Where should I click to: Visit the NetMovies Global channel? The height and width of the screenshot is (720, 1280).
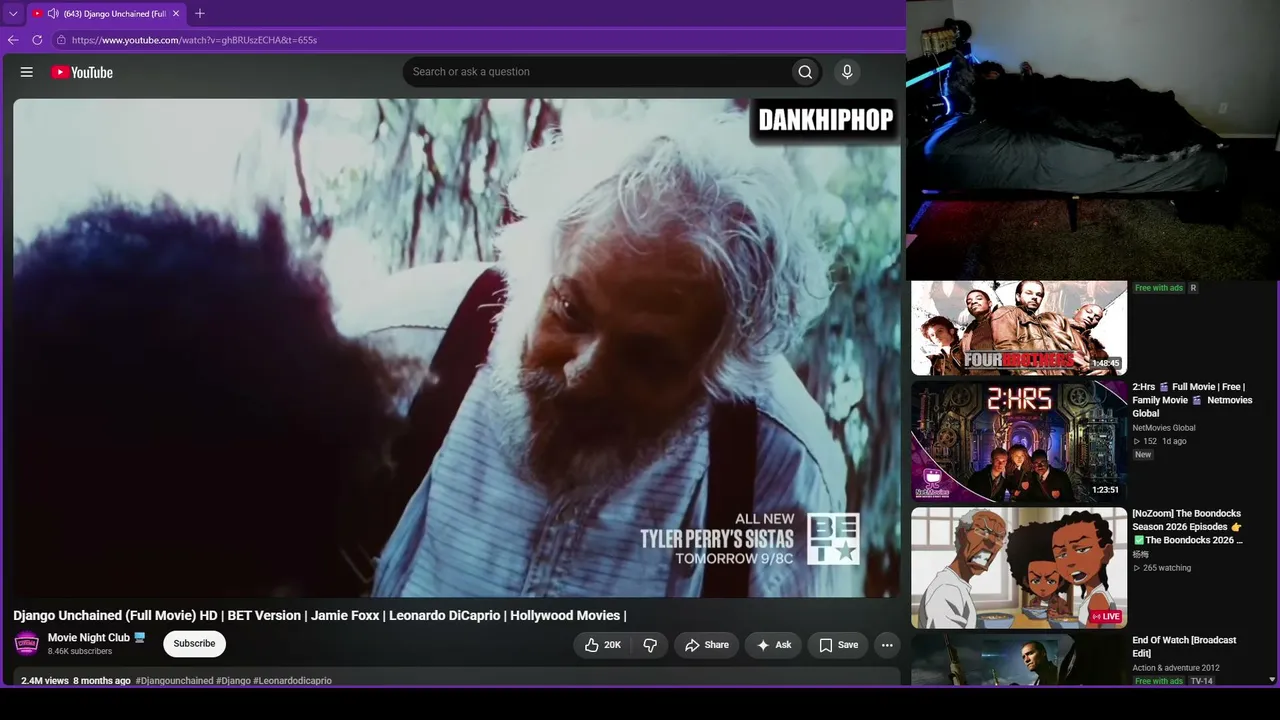(1164, 428)
